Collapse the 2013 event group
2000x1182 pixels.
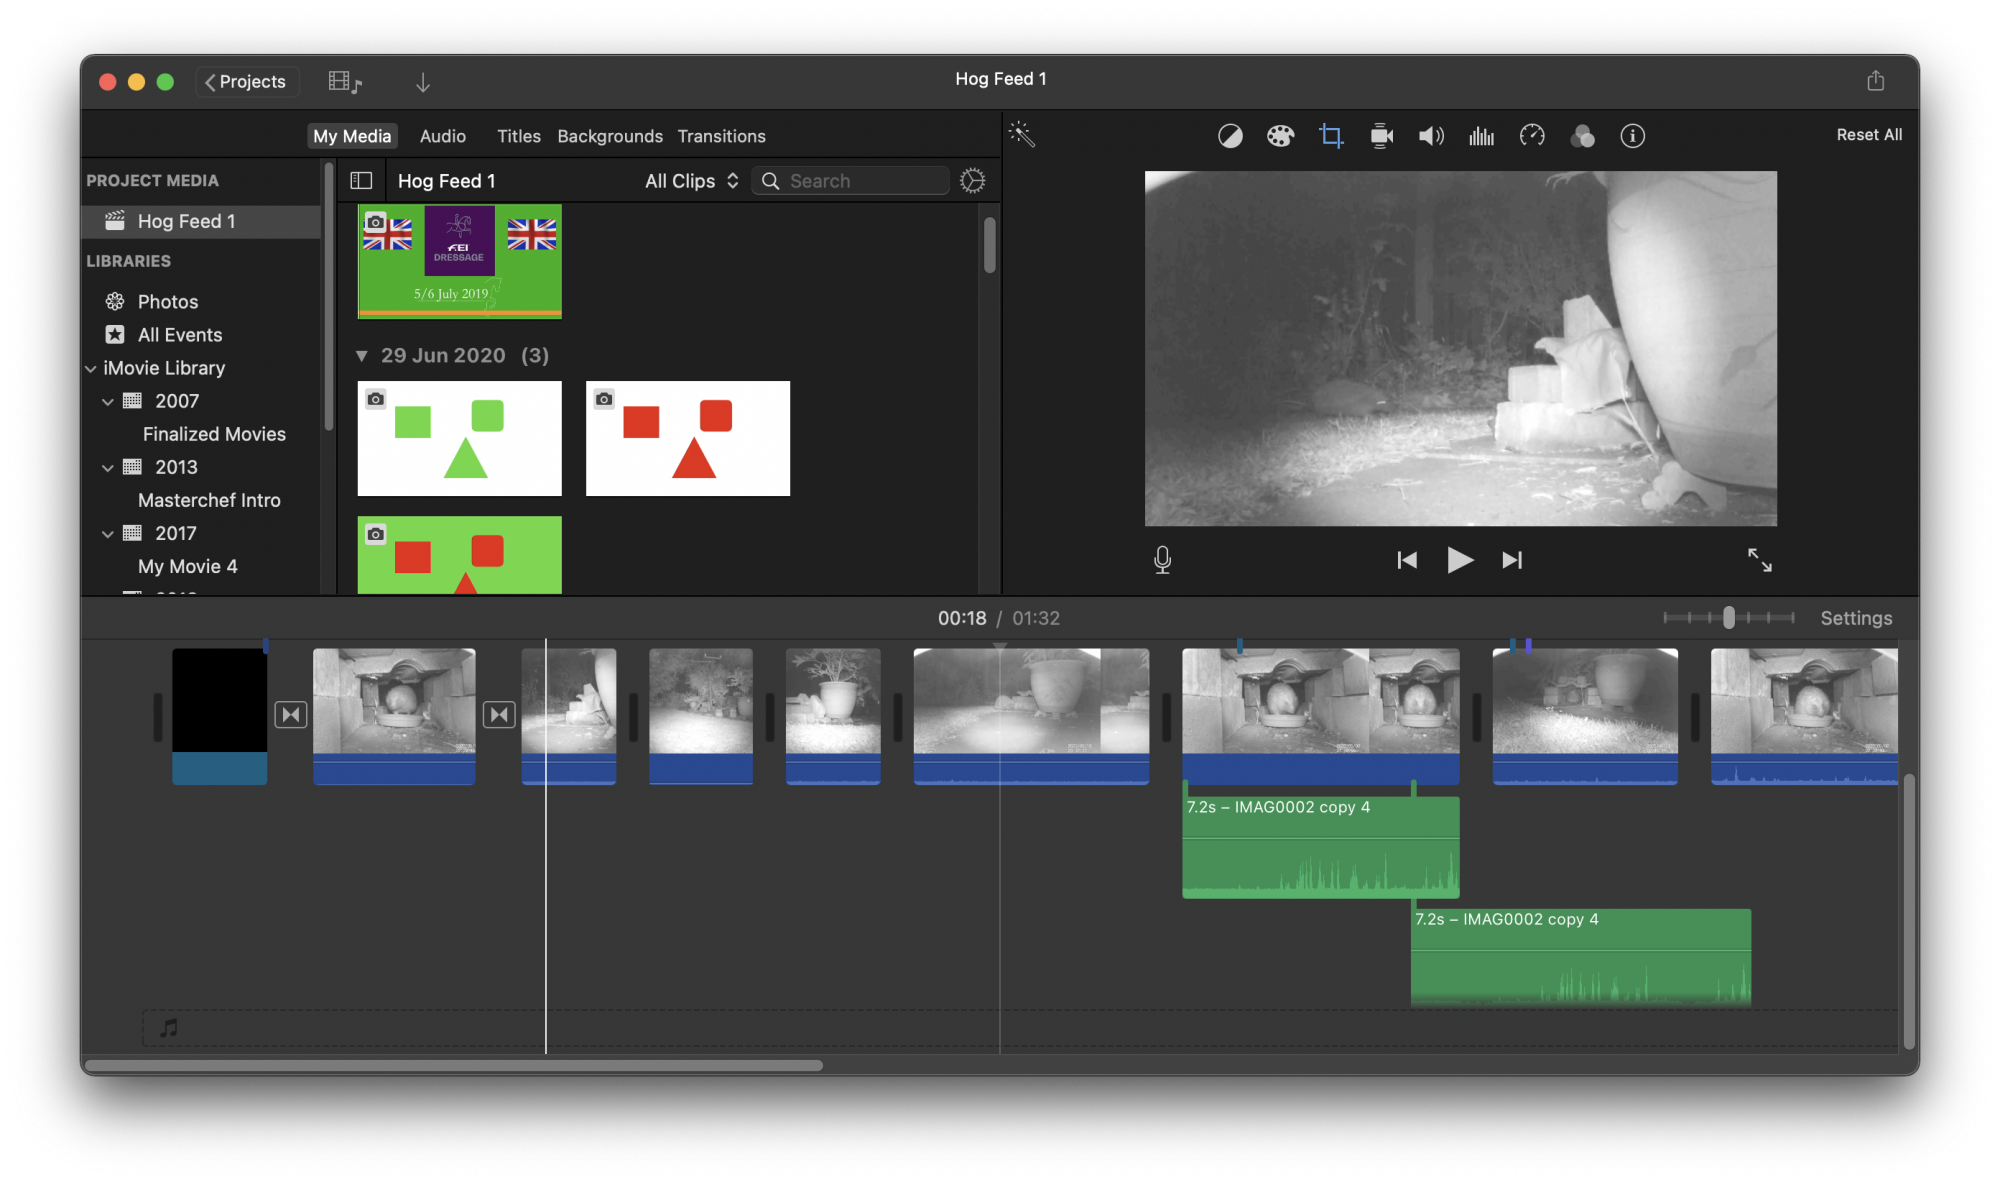(108, 467)
